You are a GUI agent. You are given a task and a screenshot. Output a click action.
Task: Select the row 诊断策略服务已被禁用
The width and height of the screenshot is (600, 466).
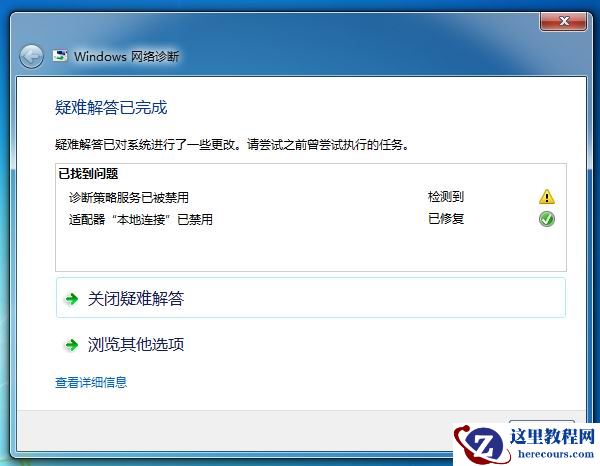click(x=311, y=197)
